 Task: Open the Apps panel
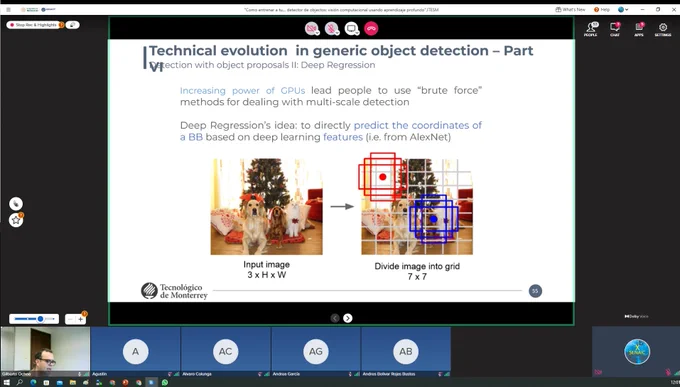639,29
